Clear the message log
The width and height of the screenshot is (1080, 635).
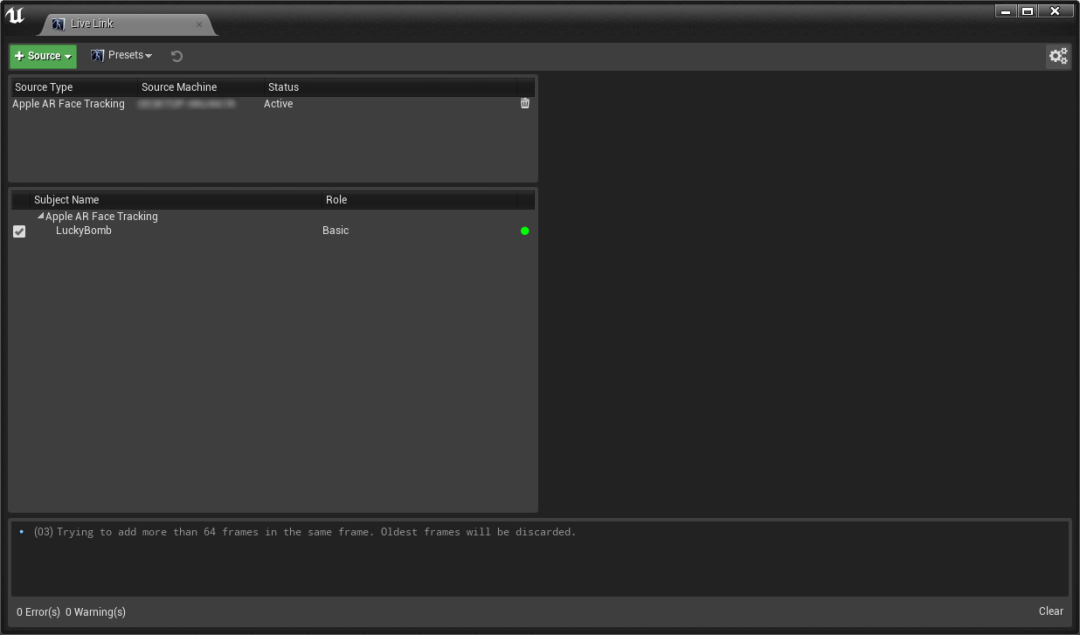(1050, 611)
